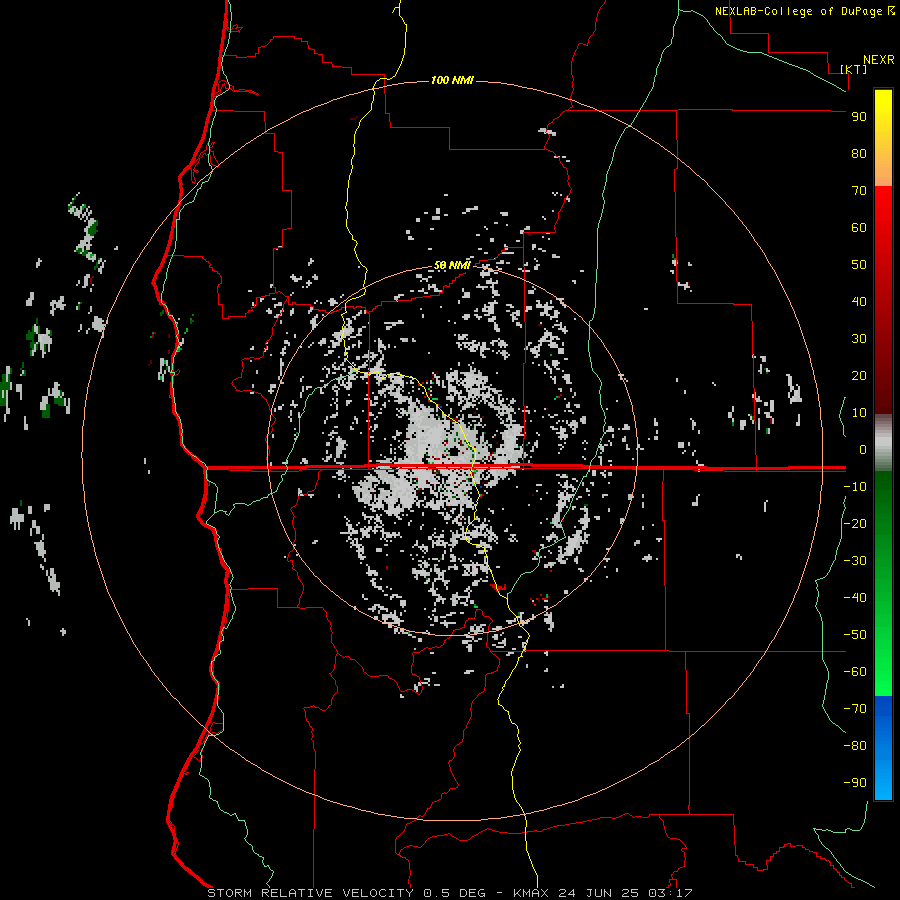Screen dimensions: 900x900
Task: Click the 50 NMI range ring label
Action: (452, 265)
